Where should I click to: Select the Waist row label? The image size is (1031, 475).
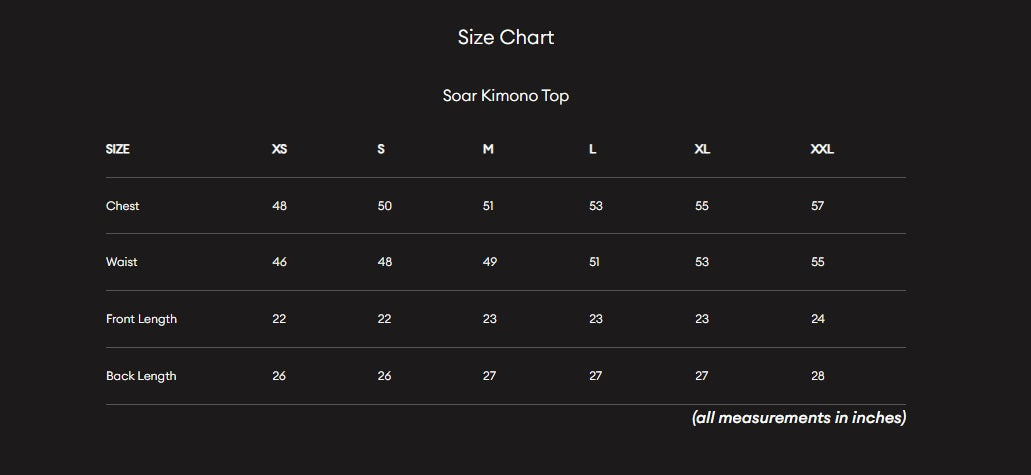tap(122, 262)
